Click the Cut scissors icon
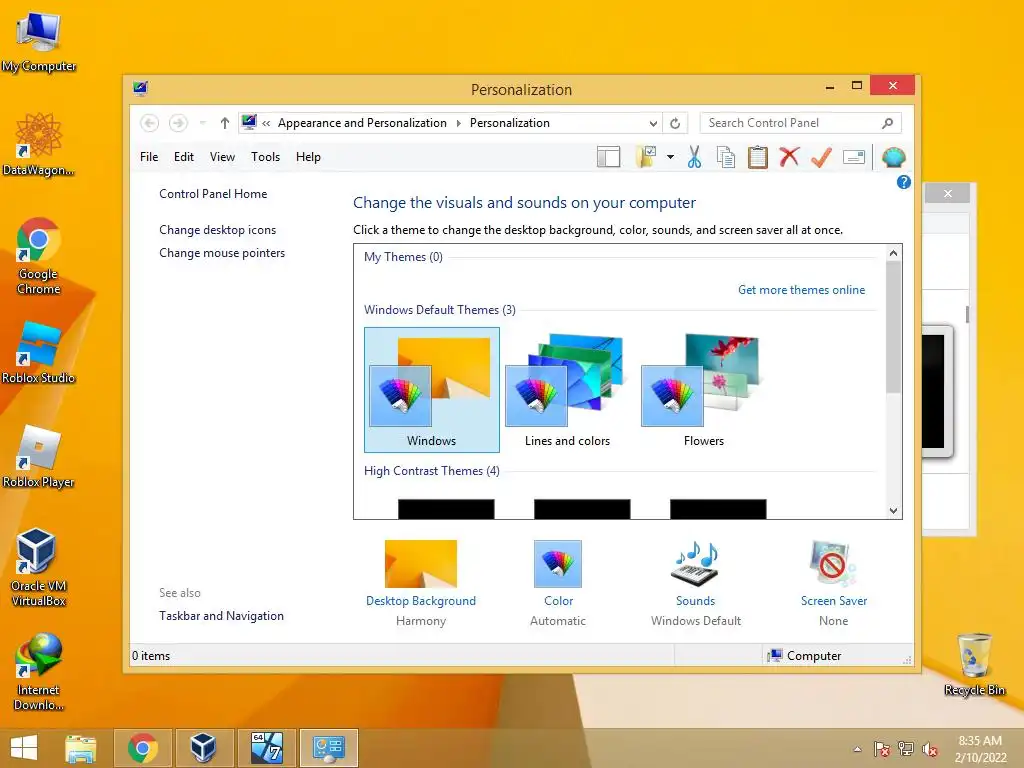The width and height of the screenshot is (1024, 768). click(694, 157)
